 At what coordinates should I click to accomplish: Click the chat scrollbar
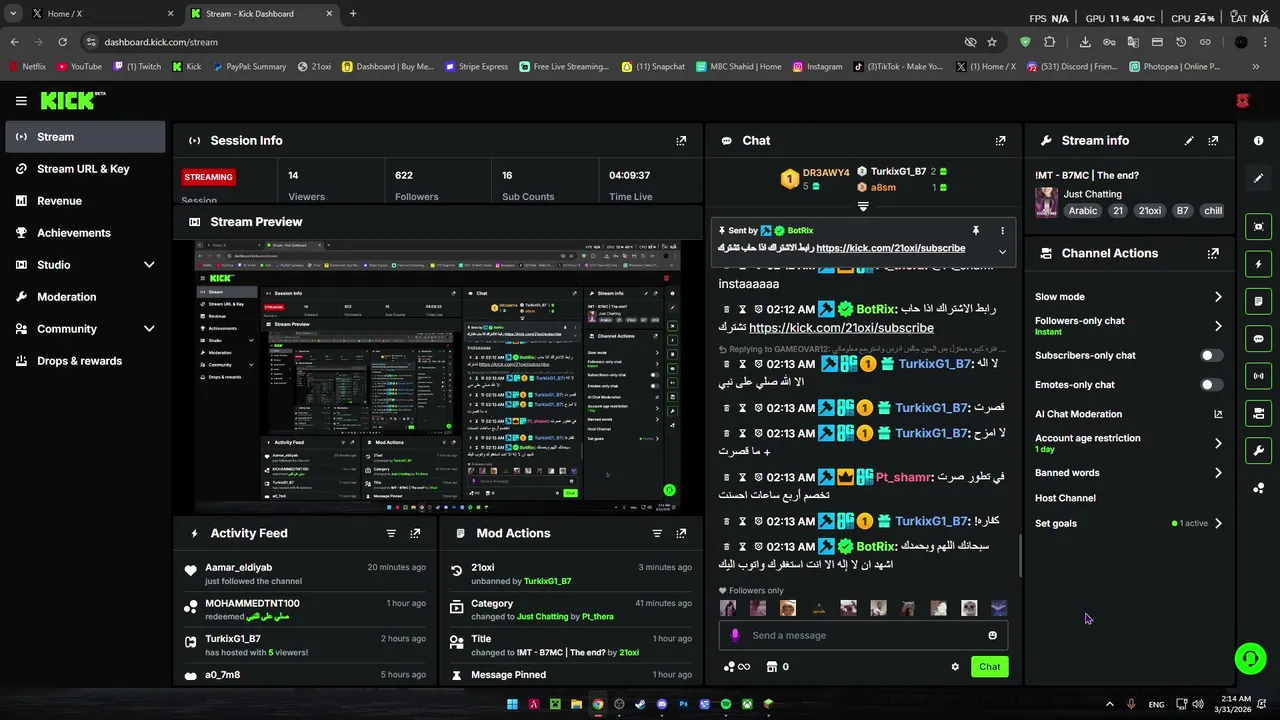coord(1020,555)
